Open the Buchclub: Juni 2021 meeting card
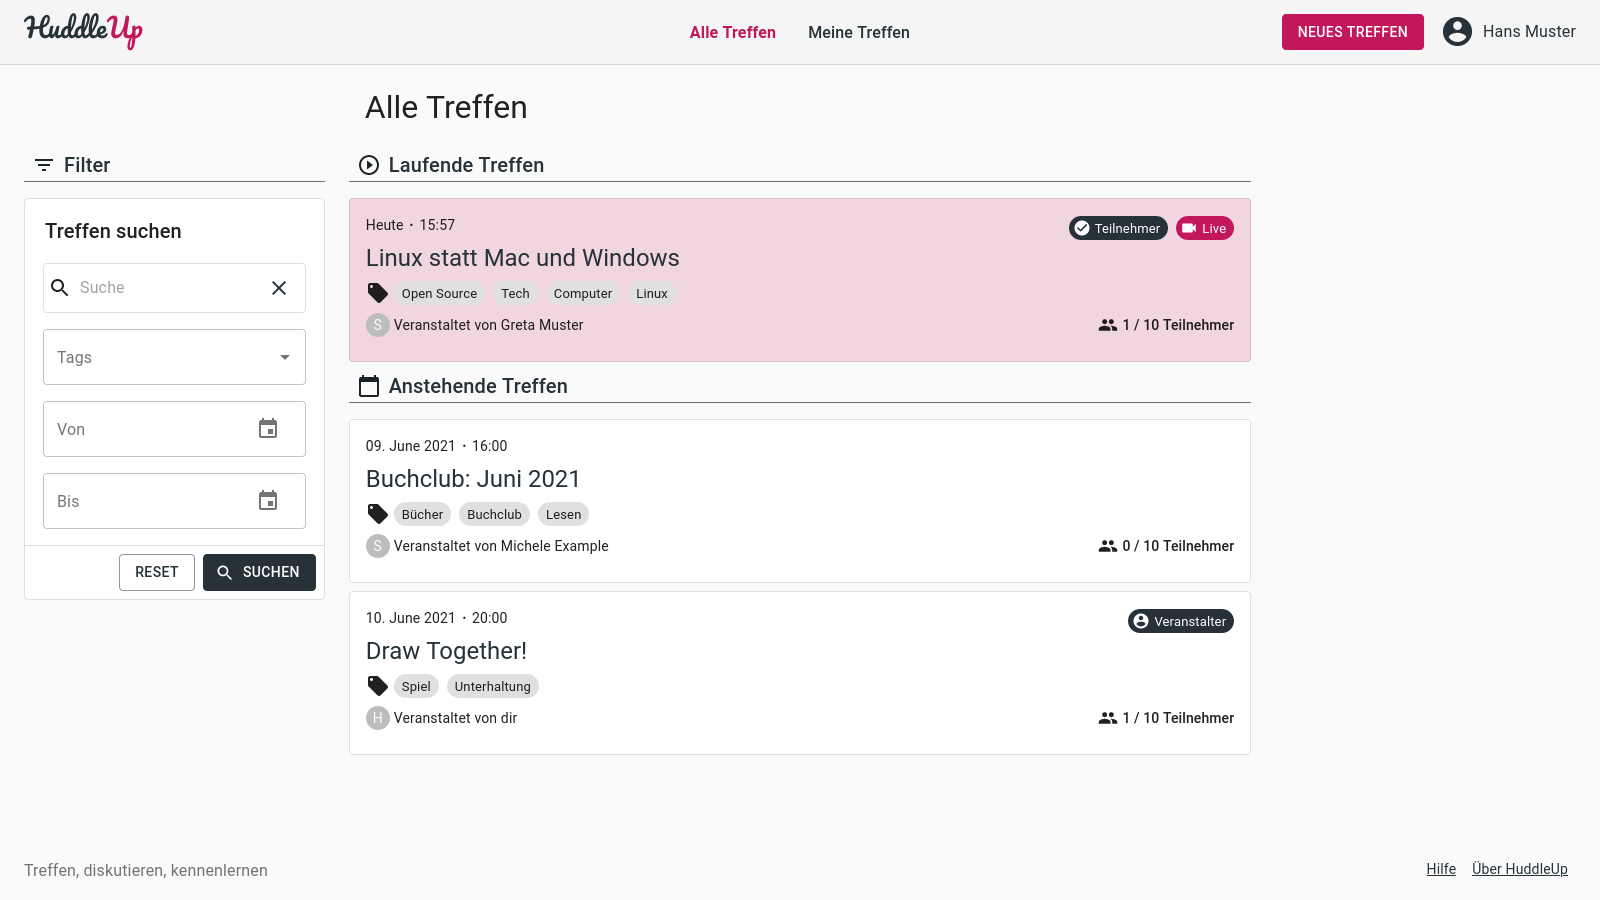The image size is (1600, 900). (x=800, y=501)
